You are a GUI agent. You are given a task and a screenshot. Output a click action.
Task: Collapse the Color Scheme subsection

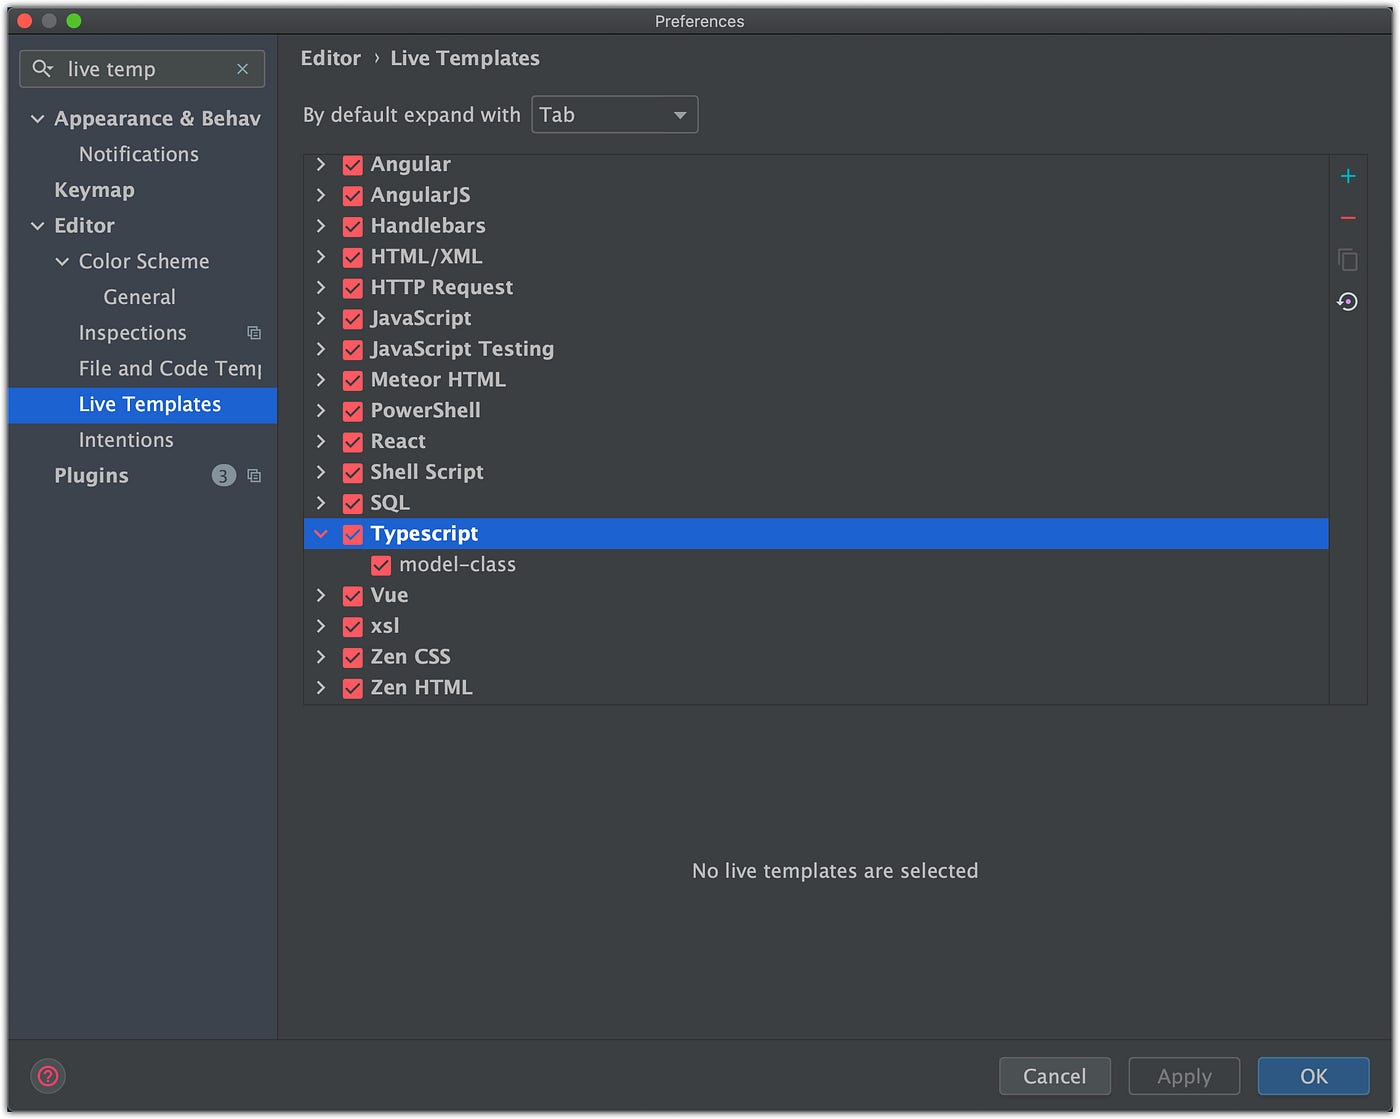click(x=62, y=262)
